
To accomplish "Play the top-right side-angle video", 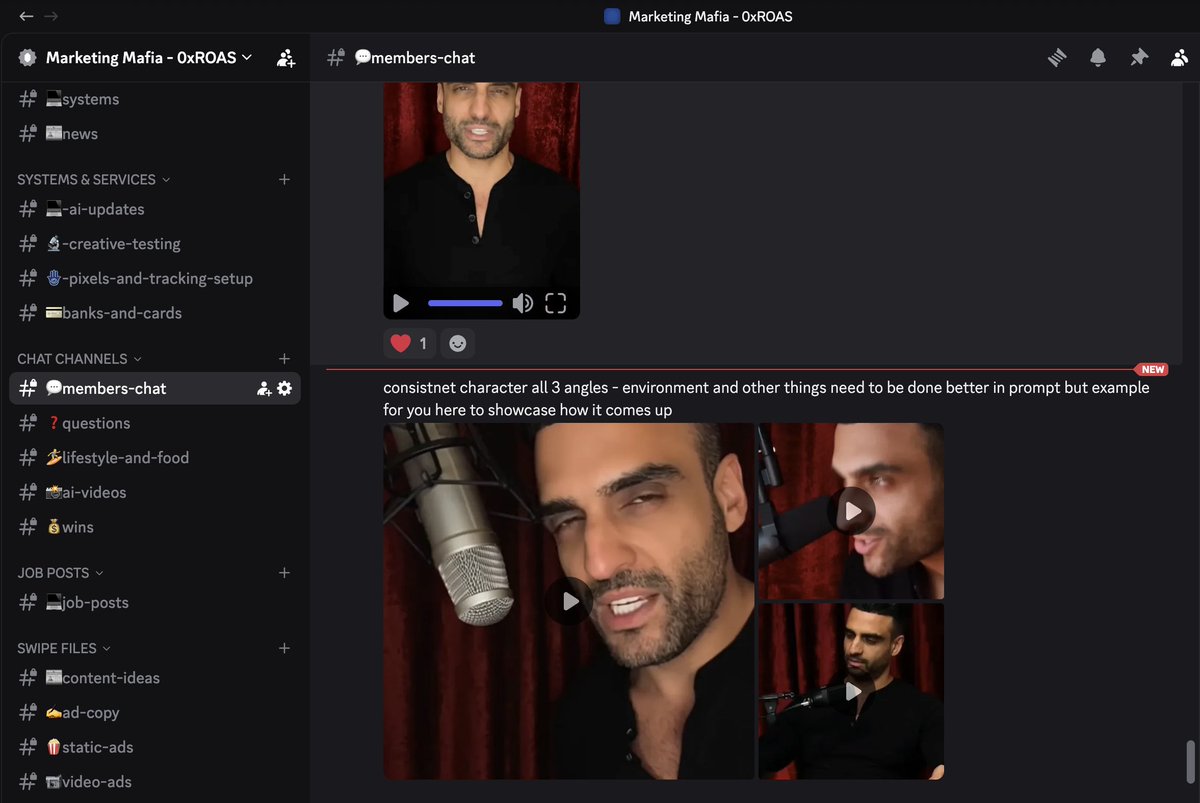I will [x=851, y=511].
